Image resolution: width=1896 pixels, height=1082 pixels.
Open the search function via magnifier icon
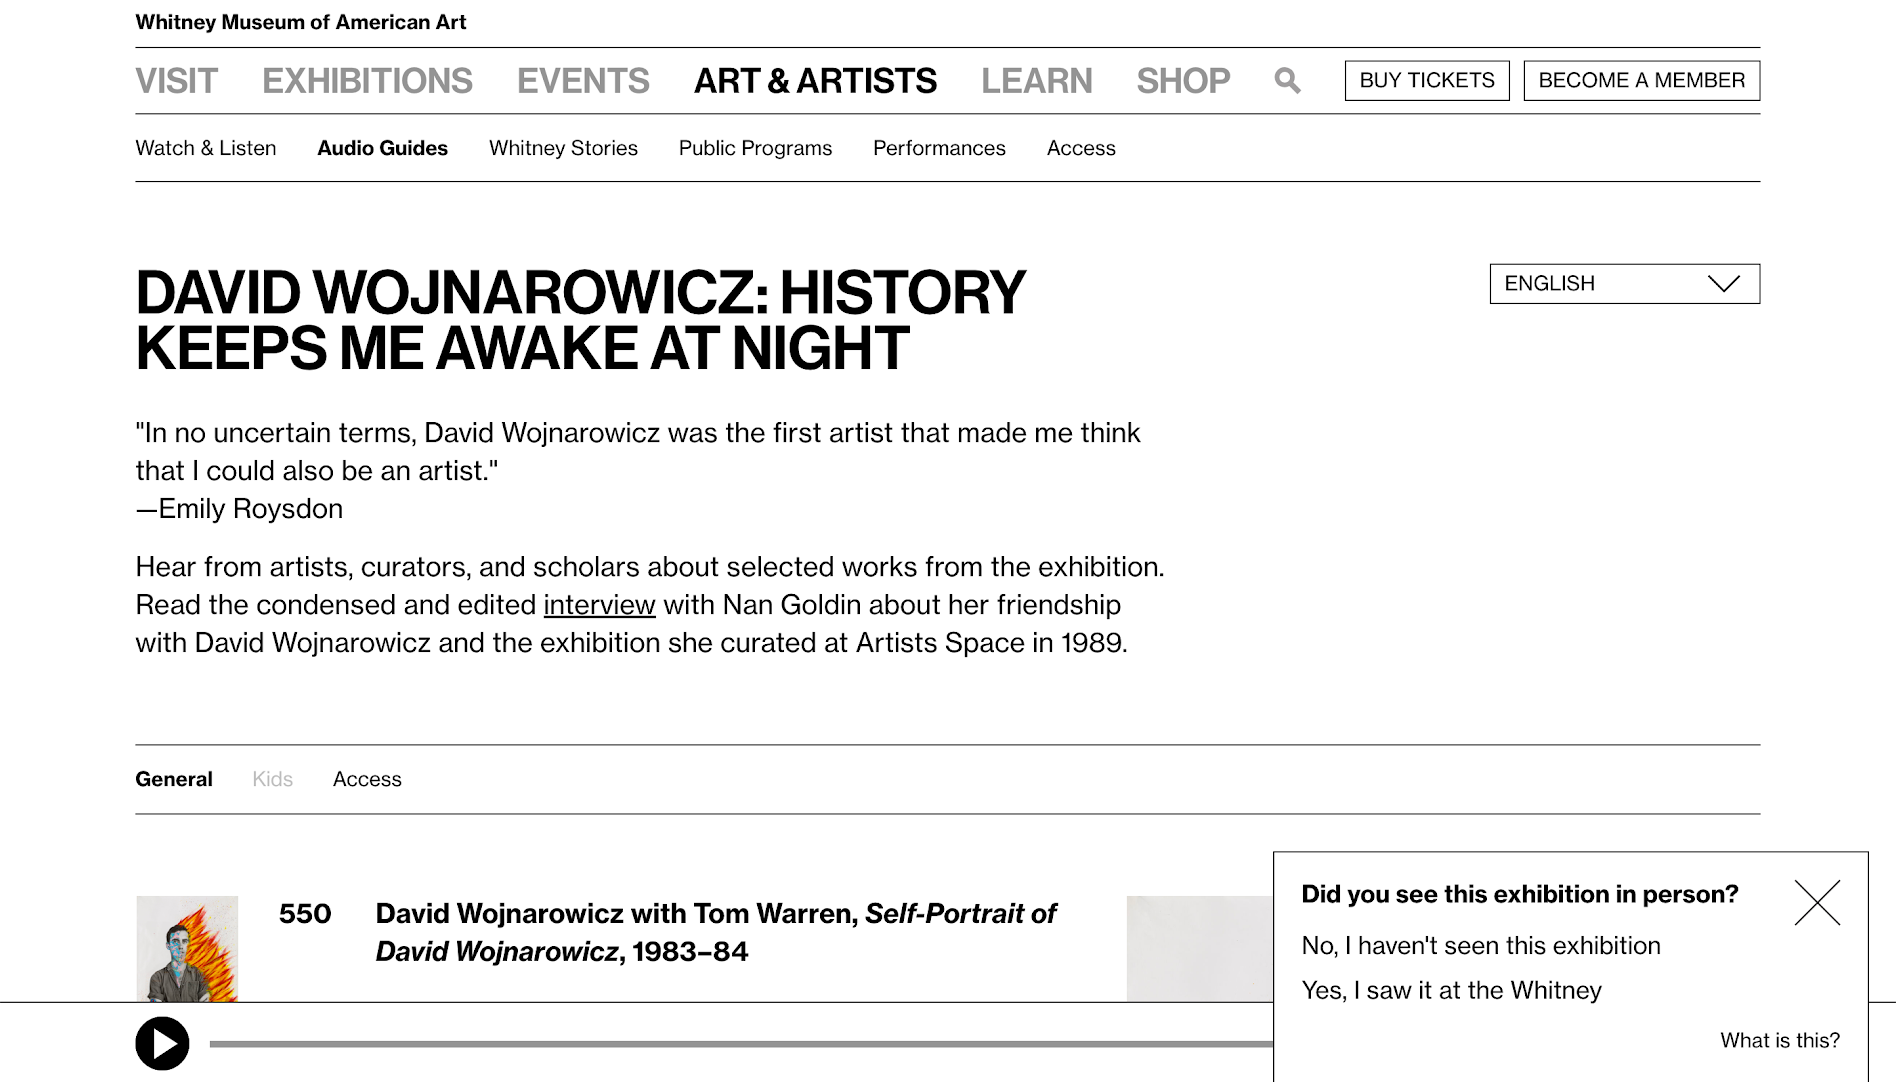tap(1288, 80)
